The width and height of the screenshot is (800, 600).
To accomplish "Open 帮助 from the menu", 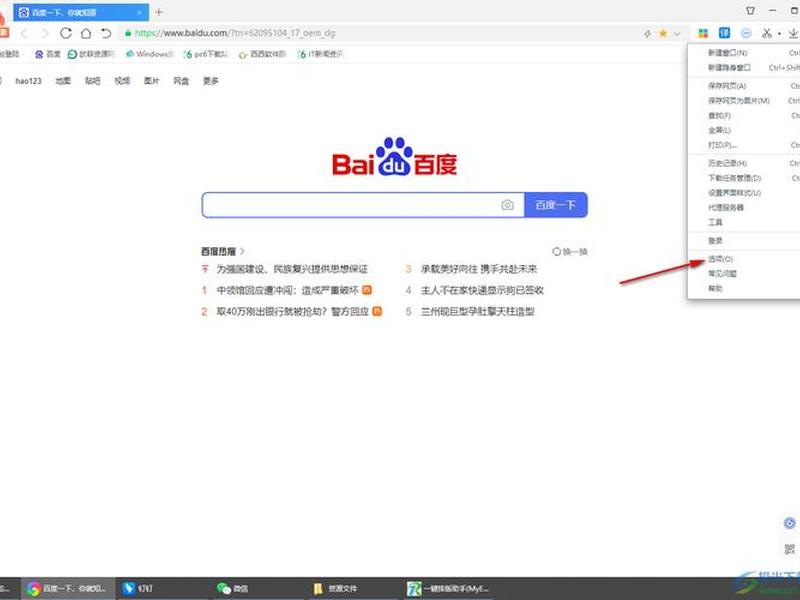I will coord(745,289).
